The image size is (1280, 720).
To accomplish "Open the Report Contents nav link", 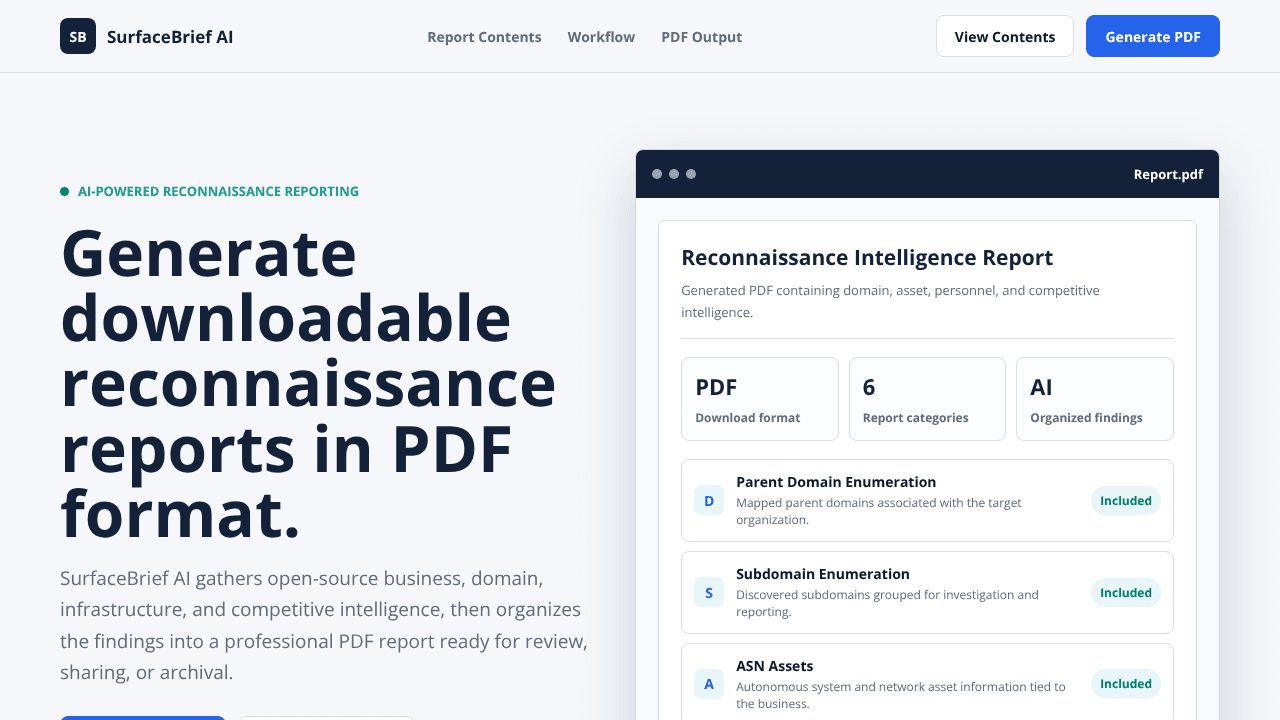I will click(x=484, y=37).
